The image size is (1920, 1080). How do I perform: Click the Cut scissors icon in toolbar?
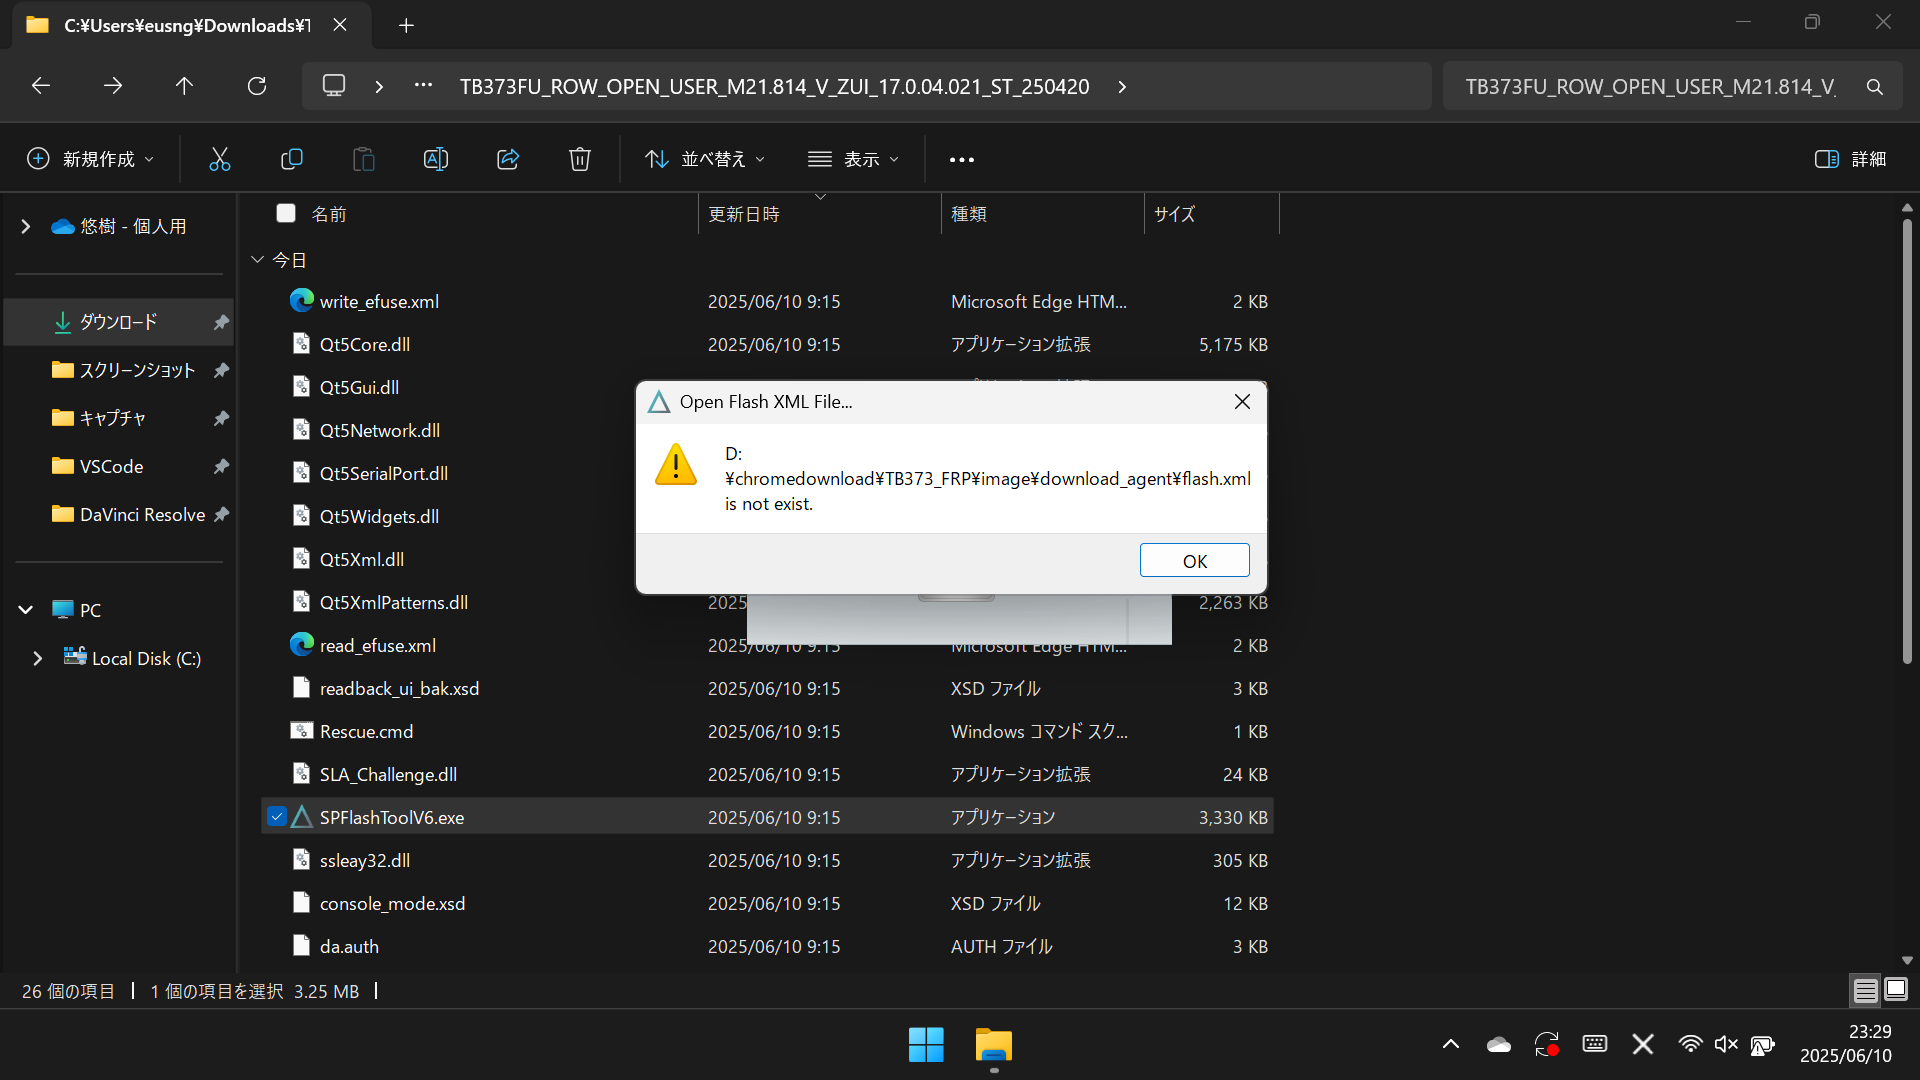(x=219, y=159)
